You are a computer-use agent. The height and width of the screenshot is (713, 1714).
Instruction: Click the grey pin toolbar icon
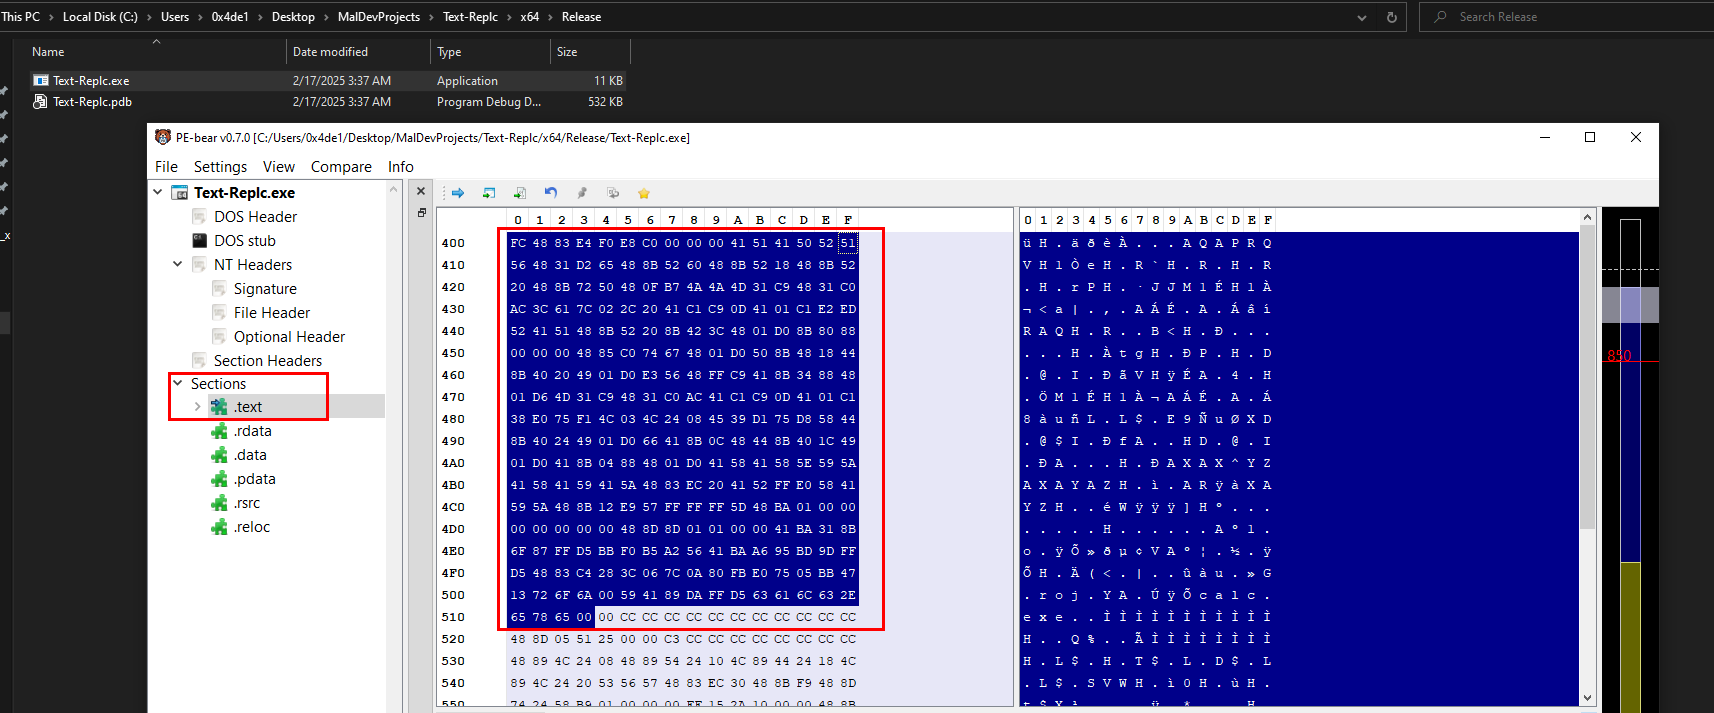[x=582, y=193]
